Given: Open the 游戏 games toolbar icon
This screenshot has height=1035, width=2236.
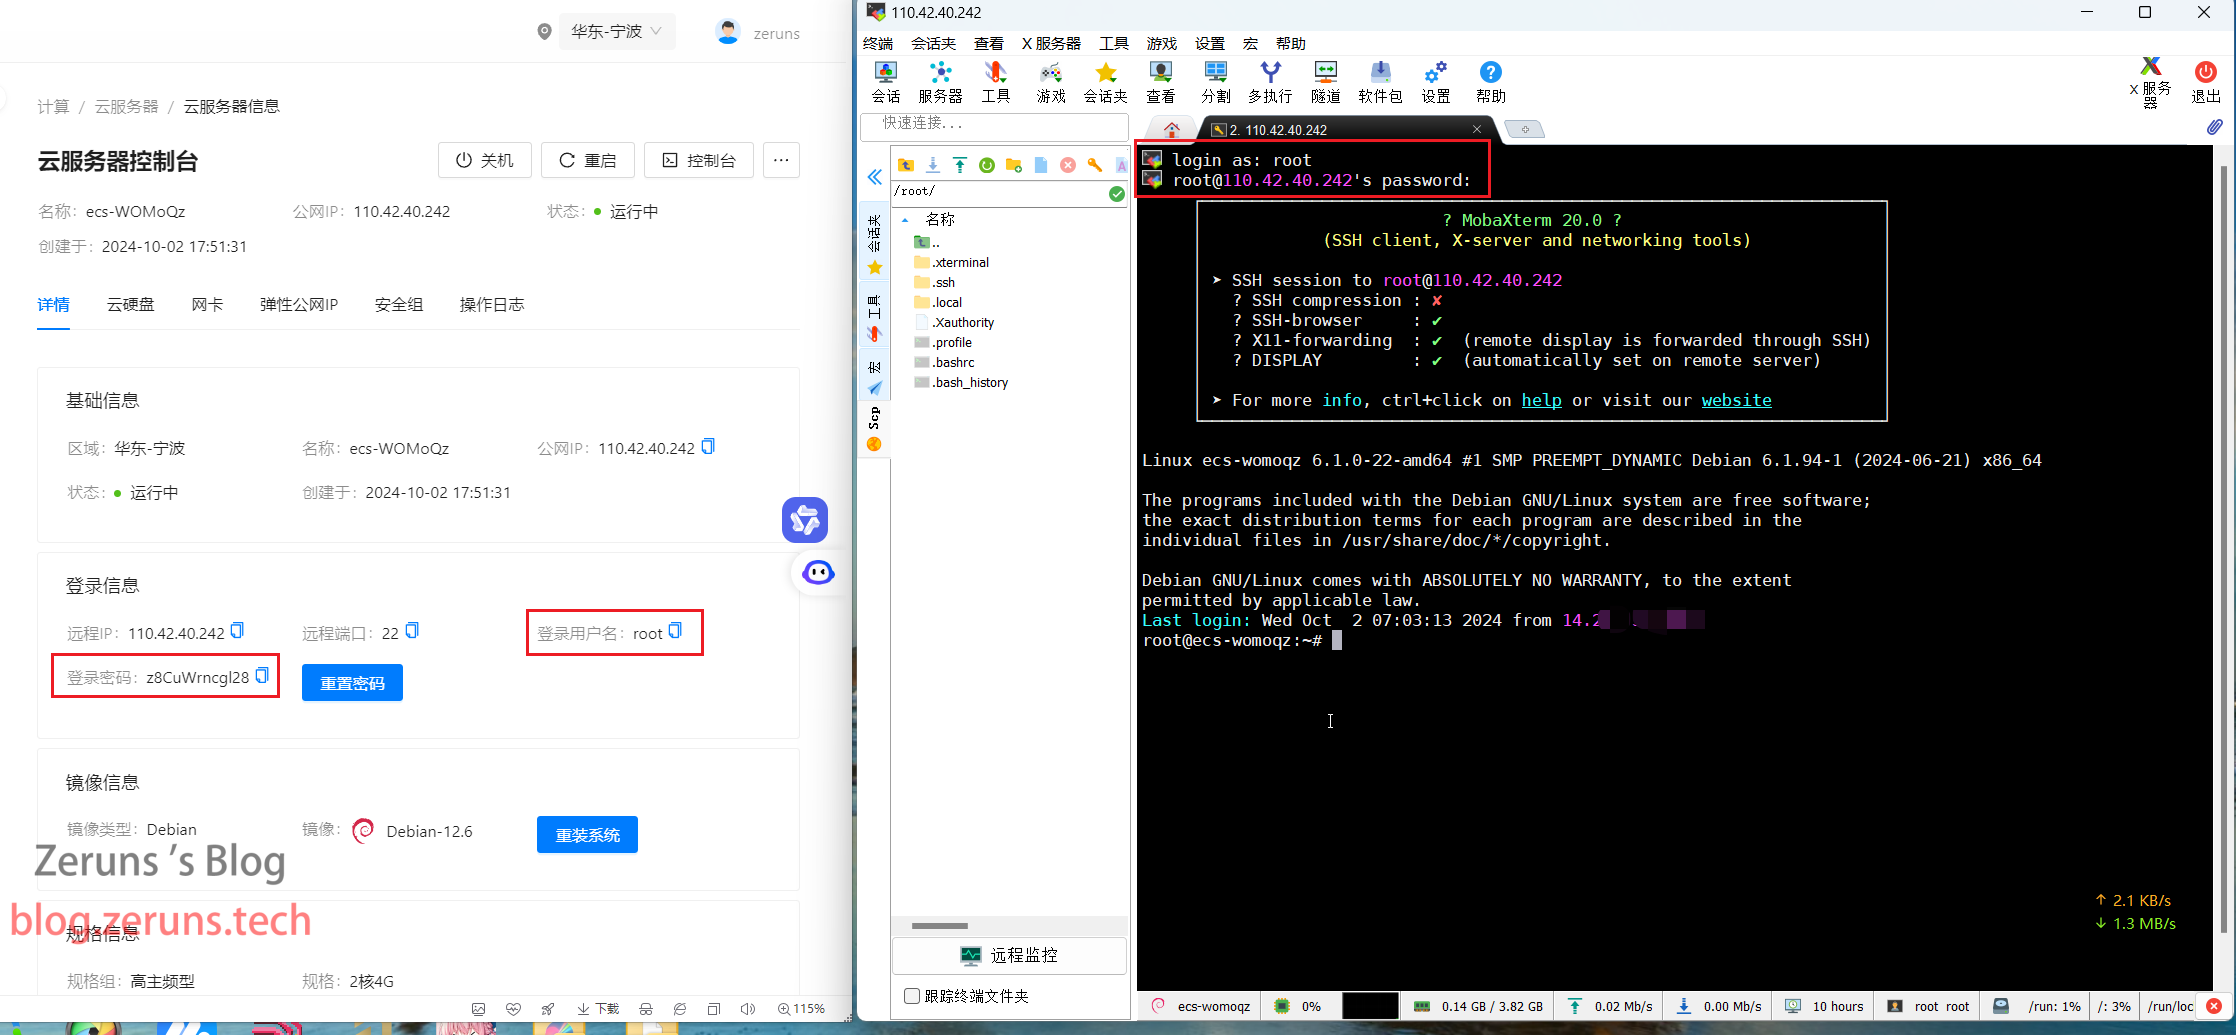Looking at the screenshot, I should click(1051, 82).
